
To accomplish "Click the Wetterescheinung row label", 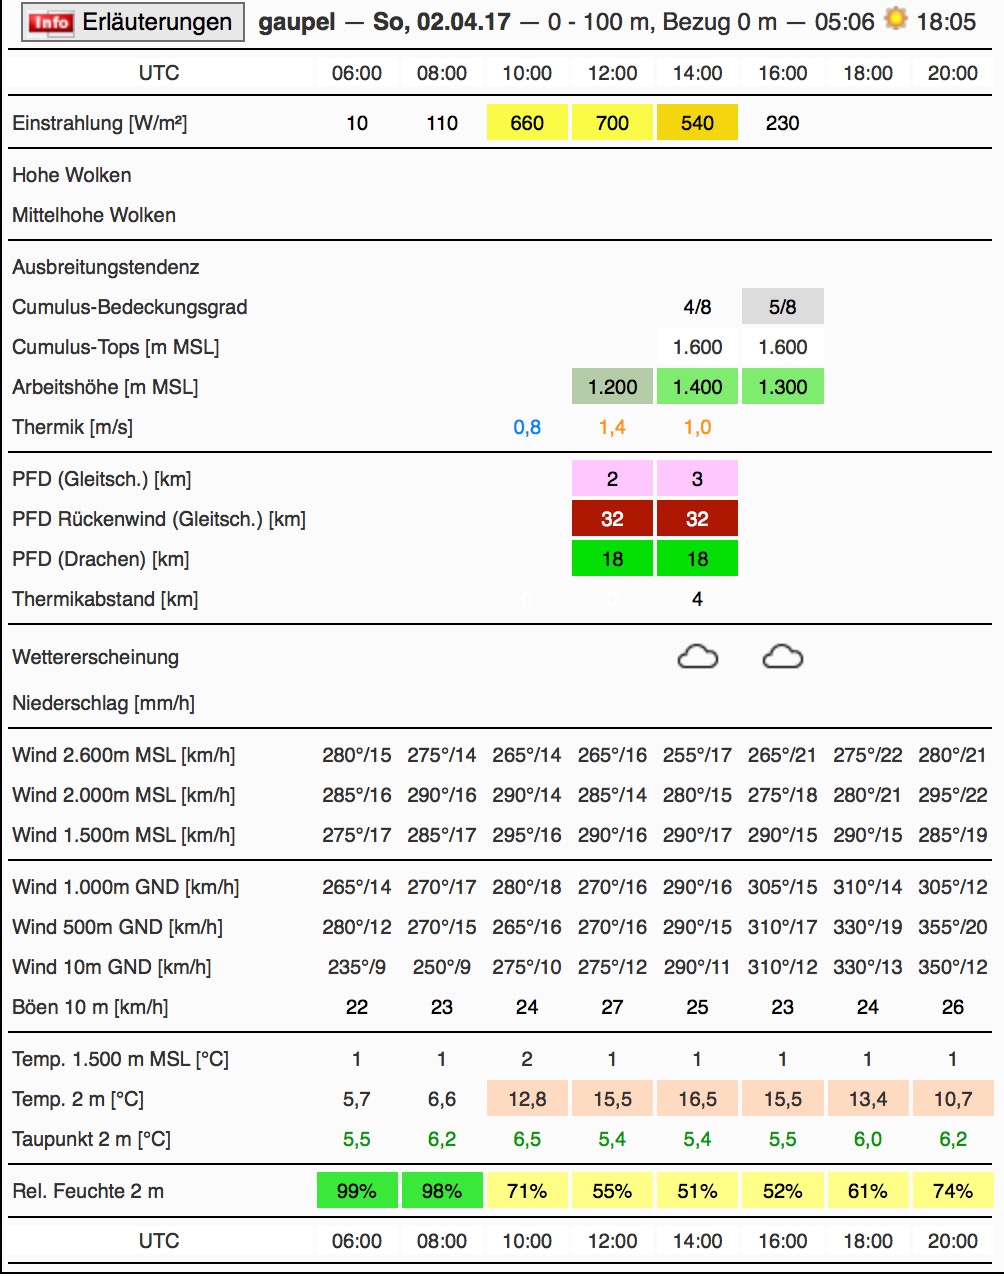I will (x=95, y=657).
